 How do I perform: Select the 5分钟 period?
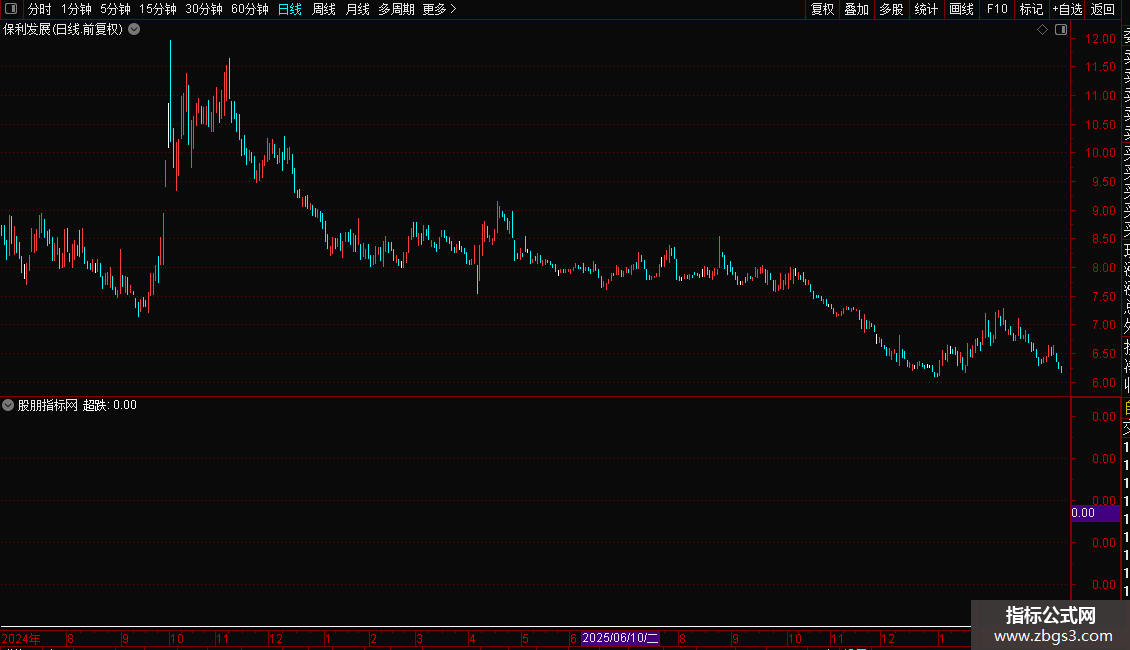coord(115,9)
